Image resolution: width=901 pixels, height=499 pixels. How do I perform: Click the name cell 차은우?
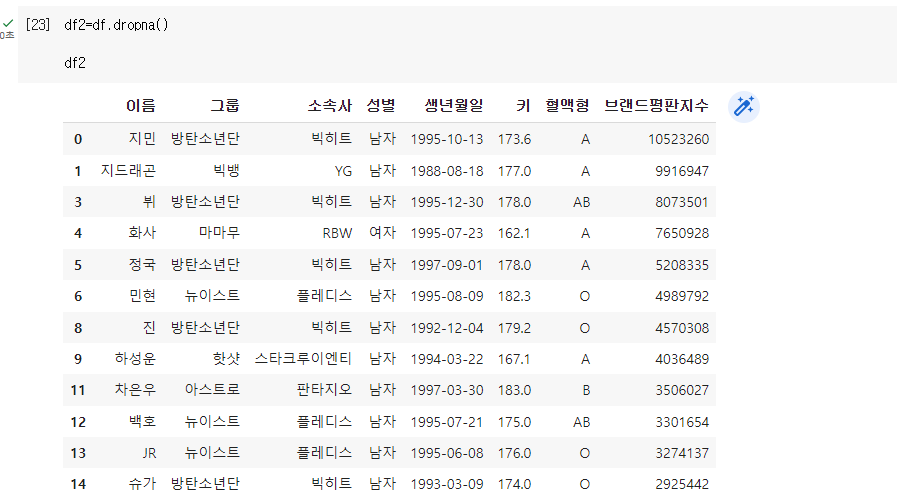click(135, 390)
